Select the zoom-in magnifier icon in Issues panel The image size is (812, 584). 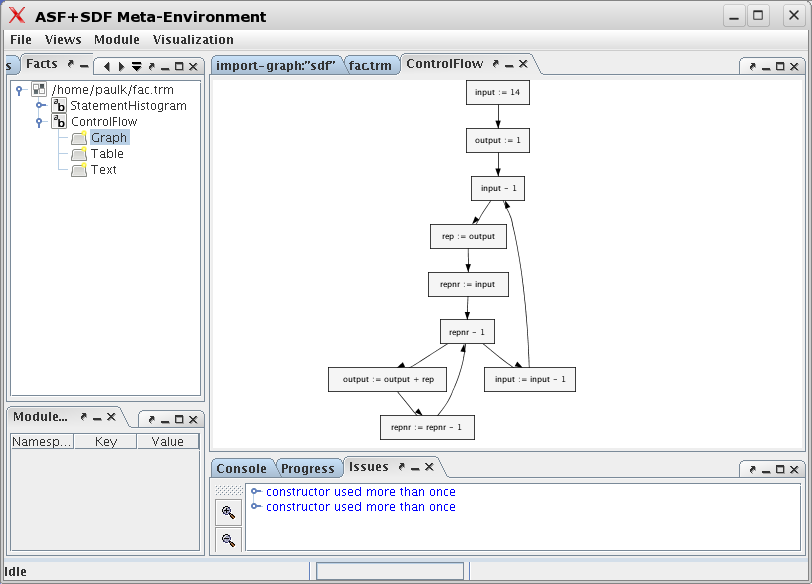pos(228,511)
